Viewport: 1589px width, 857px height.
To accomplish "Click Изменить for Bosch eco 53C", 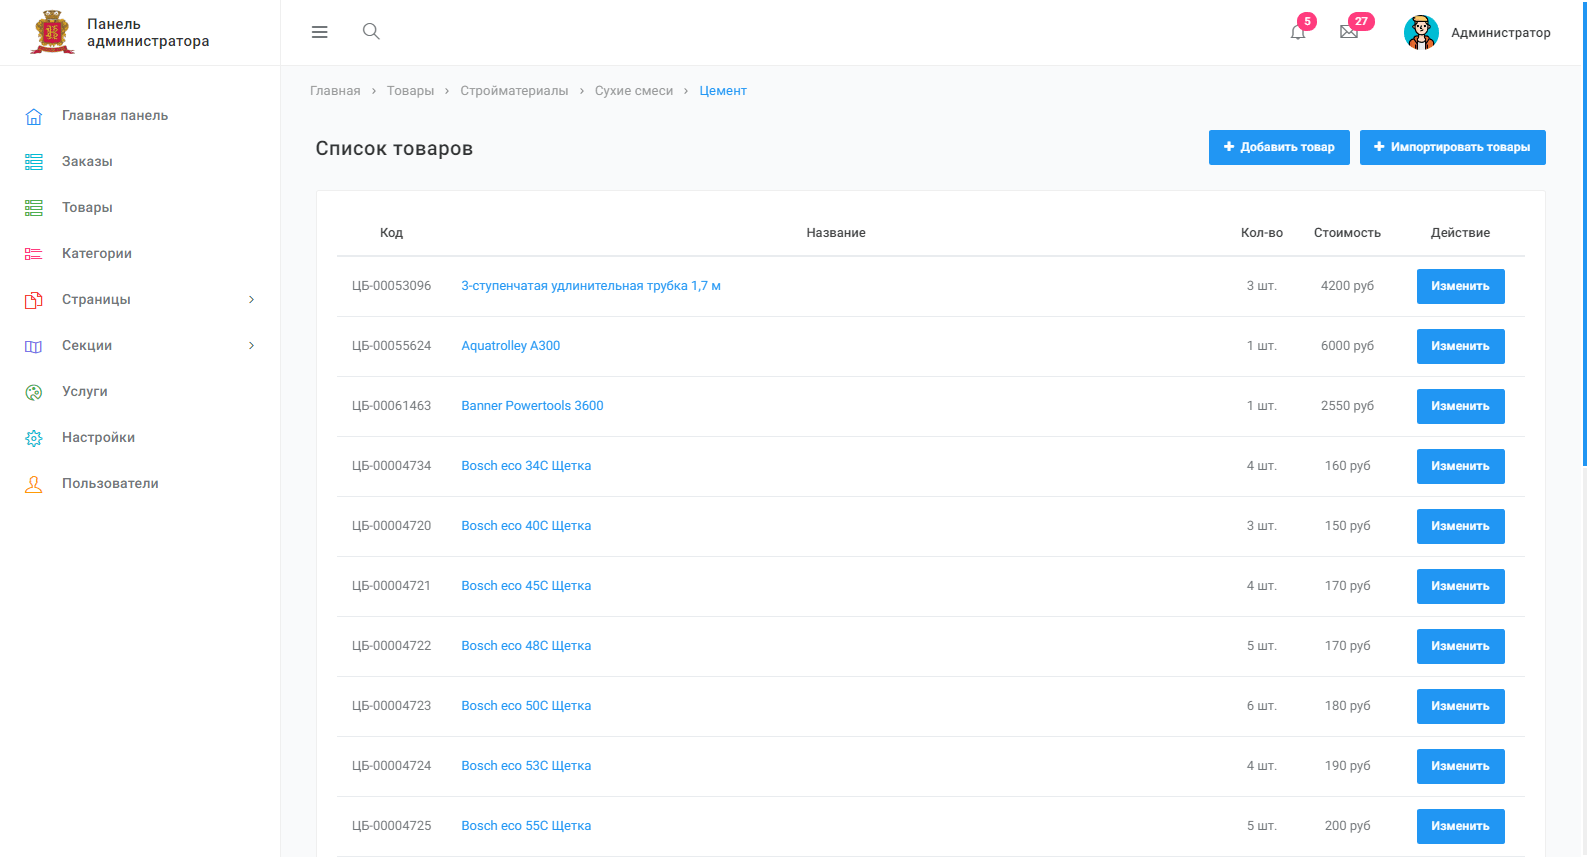I will pos(1460,766).
